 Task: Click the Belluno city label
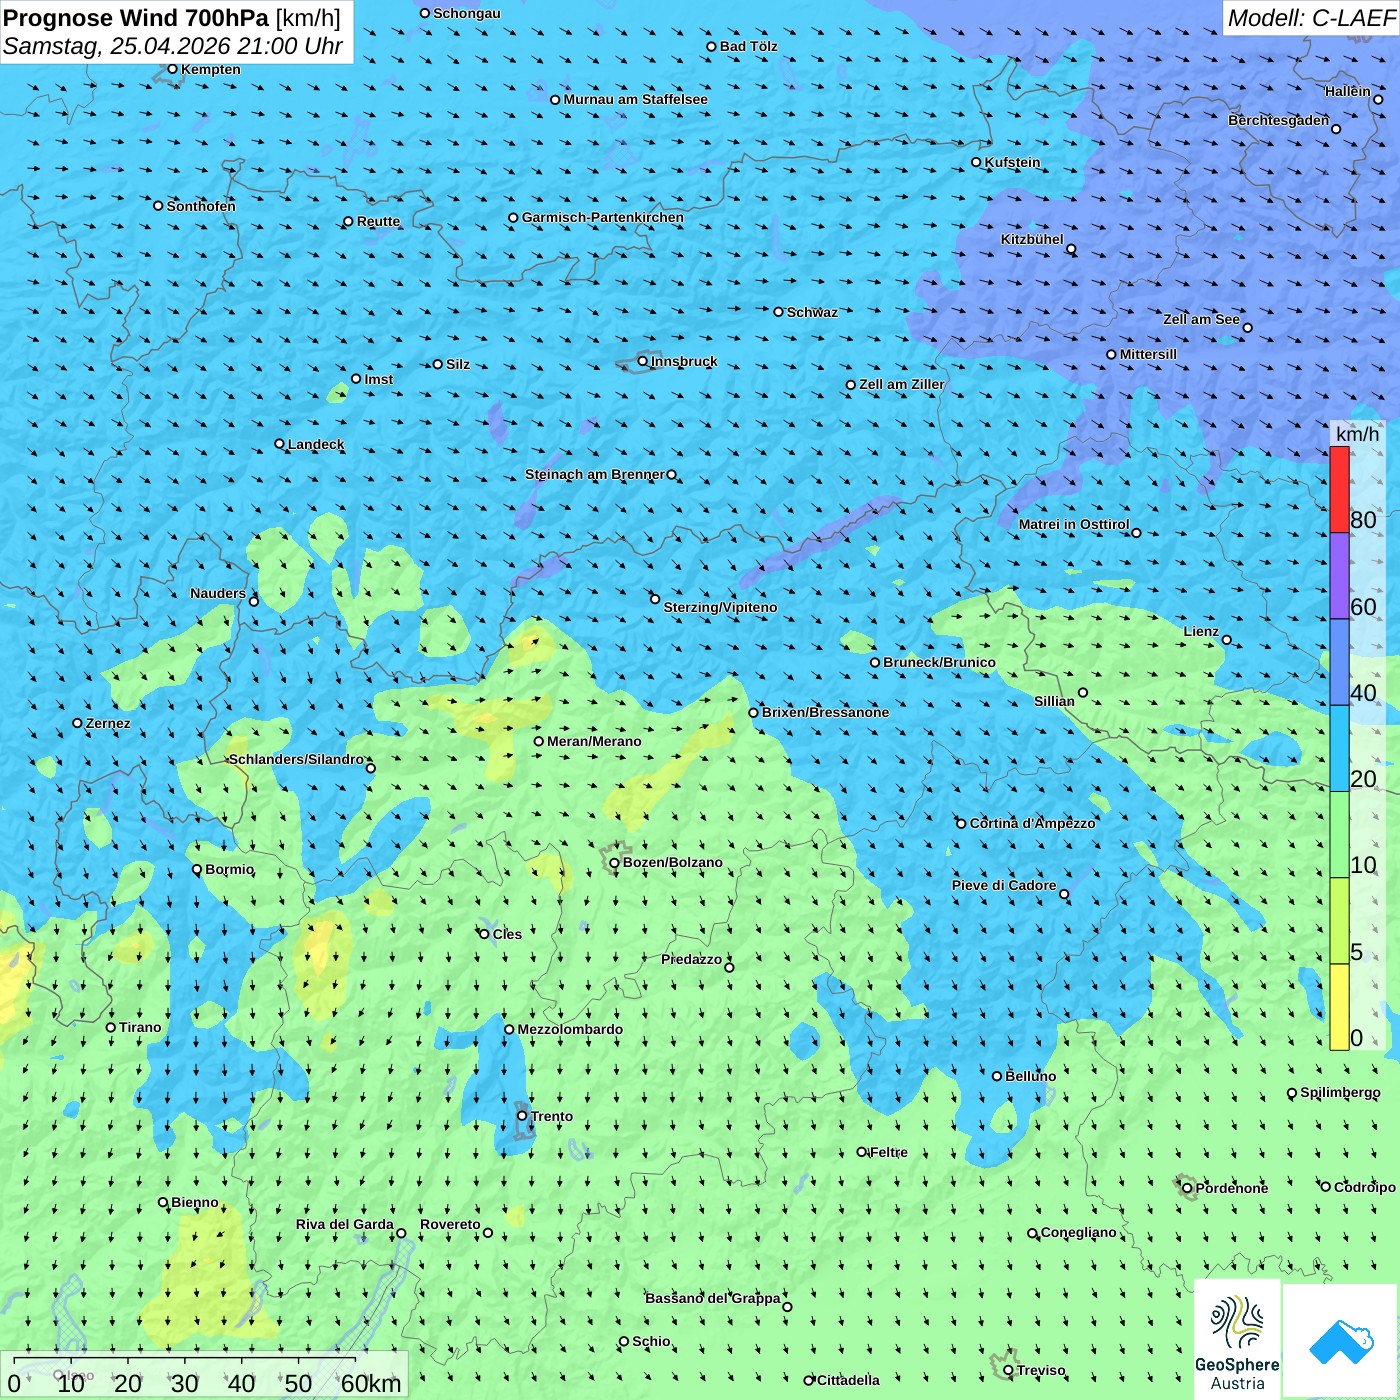click(x=1031, y=1076)
